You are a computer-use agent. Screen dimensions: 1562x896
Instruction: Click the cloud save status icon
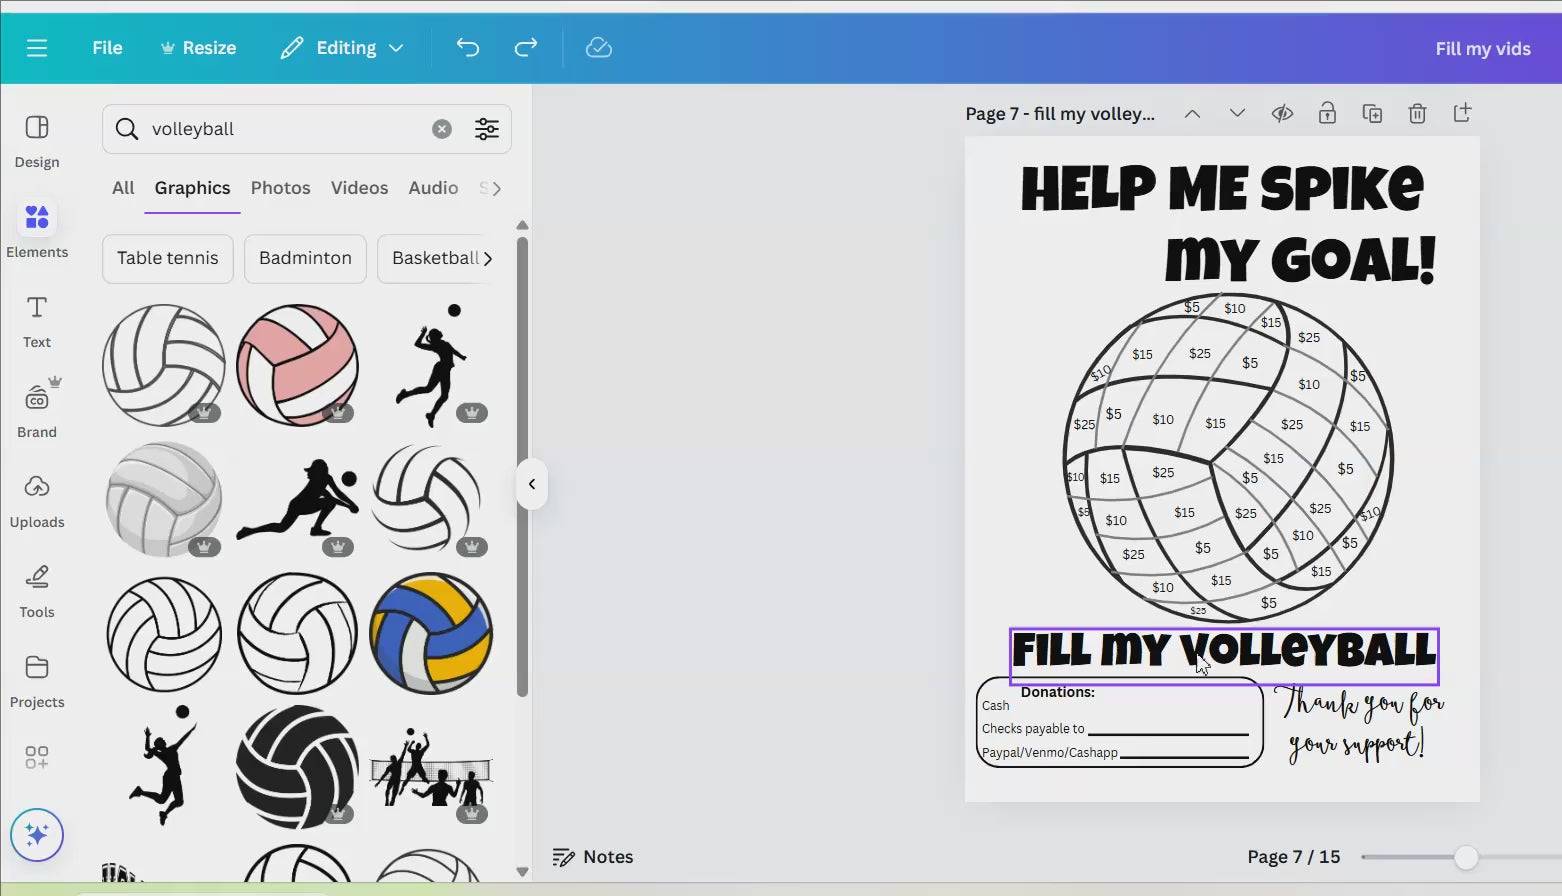pos(598,48)
